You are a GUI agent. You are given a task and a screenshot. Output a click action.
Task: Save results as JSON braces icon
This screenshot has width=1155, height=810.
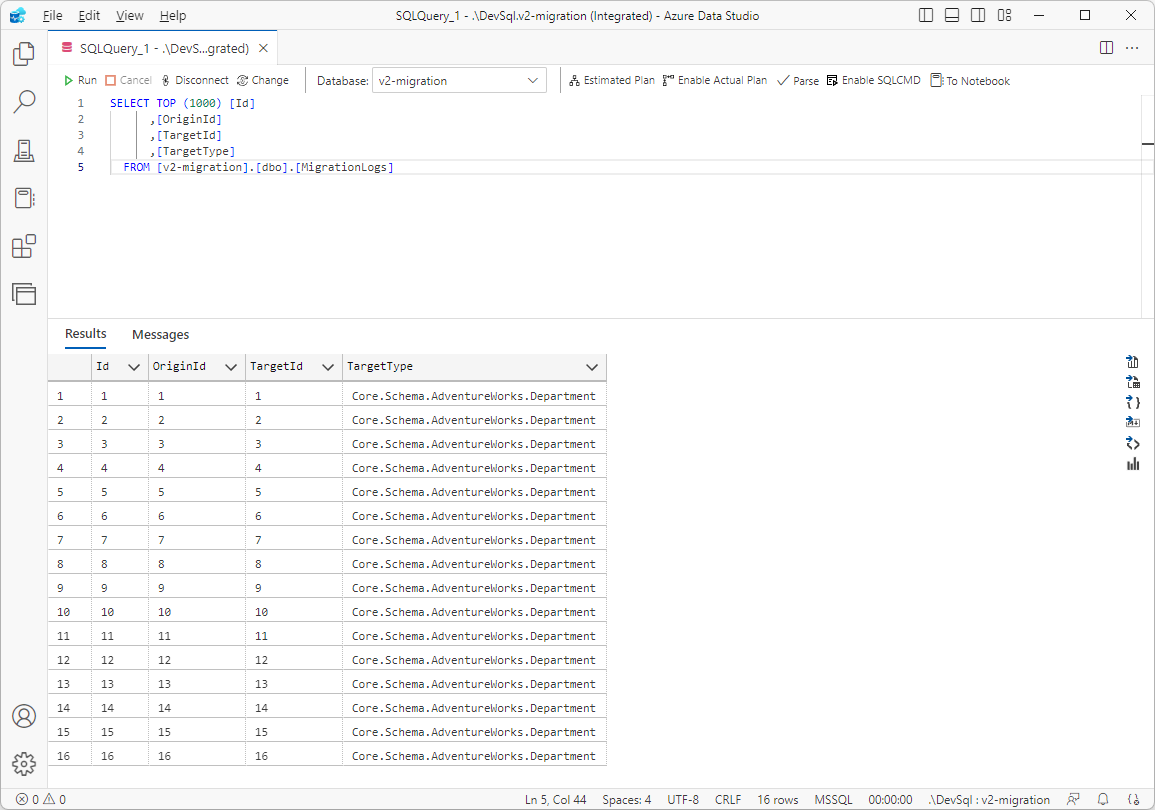pos(1132,402)
